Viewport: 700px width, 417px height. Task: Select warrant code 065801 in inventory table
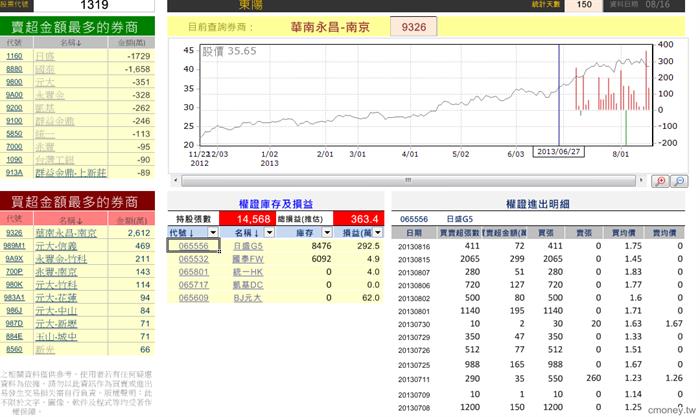click(193, 272)
